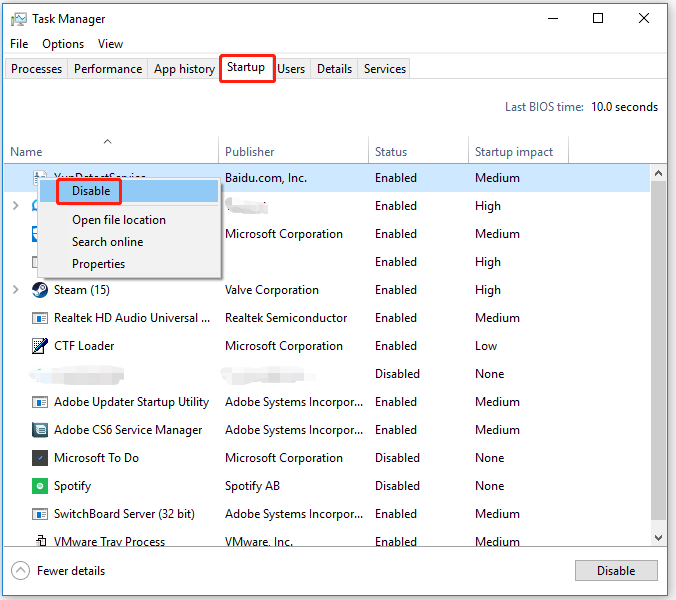The image size is (676, 600).
Task: Open the View menu
Action: [110, 44]
